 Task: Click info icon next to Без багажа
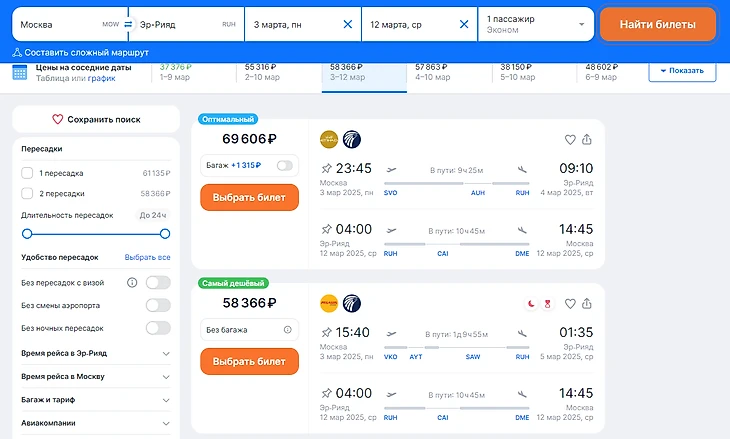287,329
